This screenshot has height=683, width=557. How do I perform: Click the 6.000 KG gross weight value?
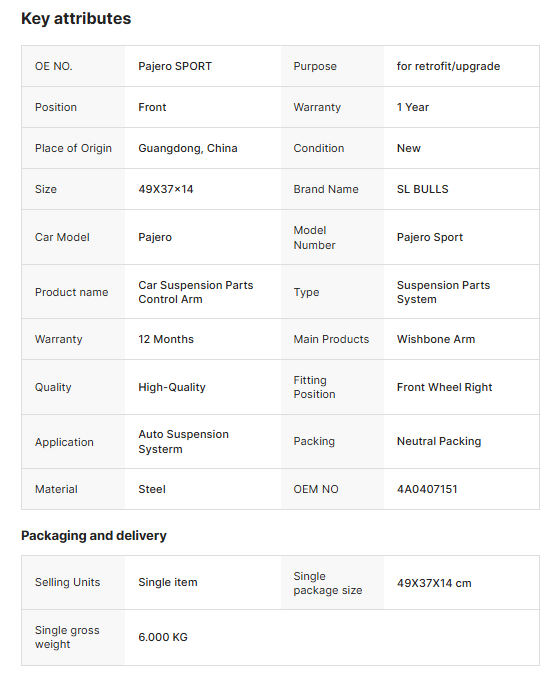[x=163, y=637]
